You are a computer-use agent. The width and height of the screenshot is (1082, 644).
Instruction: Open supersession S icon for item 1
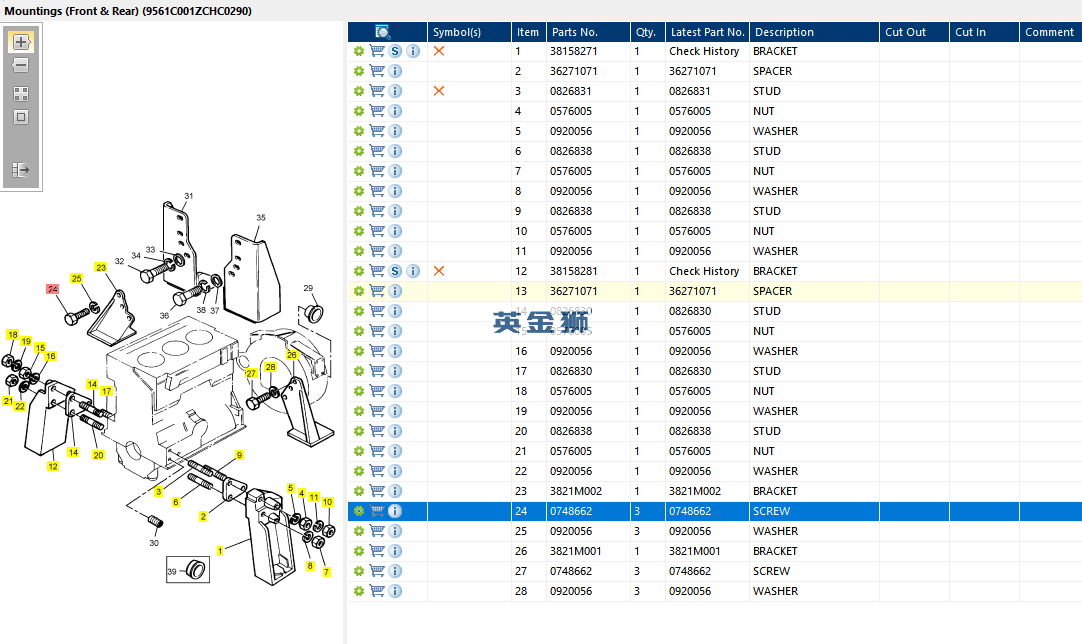tap(395, 51)
